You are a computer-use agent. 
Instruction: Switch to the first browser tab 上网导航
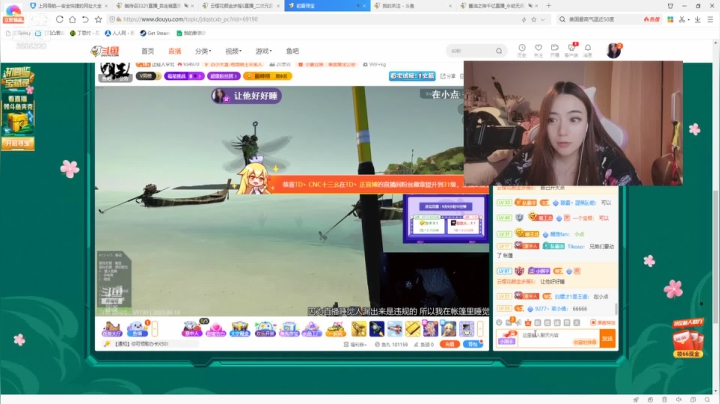69,6
